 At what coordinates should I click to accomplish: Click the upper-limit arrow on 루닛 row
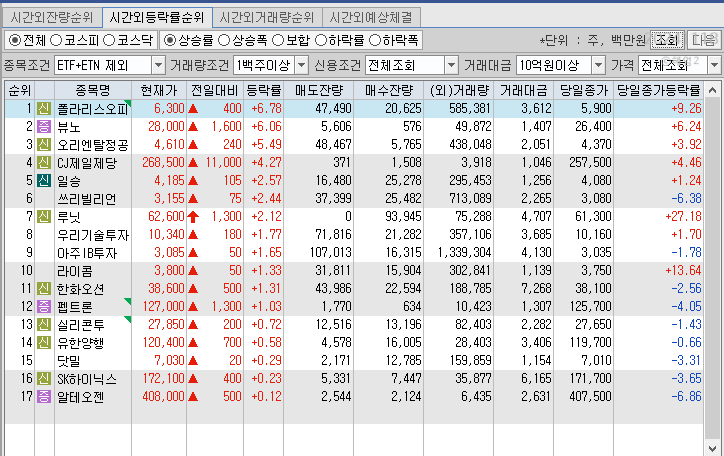pyautogui.click(x=193, y=216)
